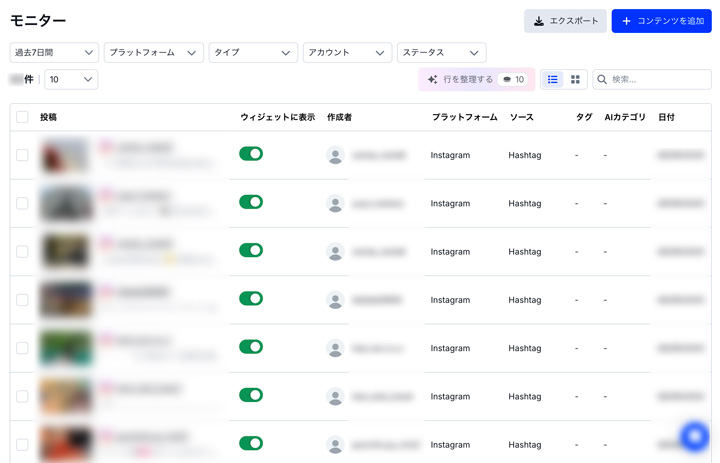
Task: Sort by the 日付 column header
Action: pos(666,117)
